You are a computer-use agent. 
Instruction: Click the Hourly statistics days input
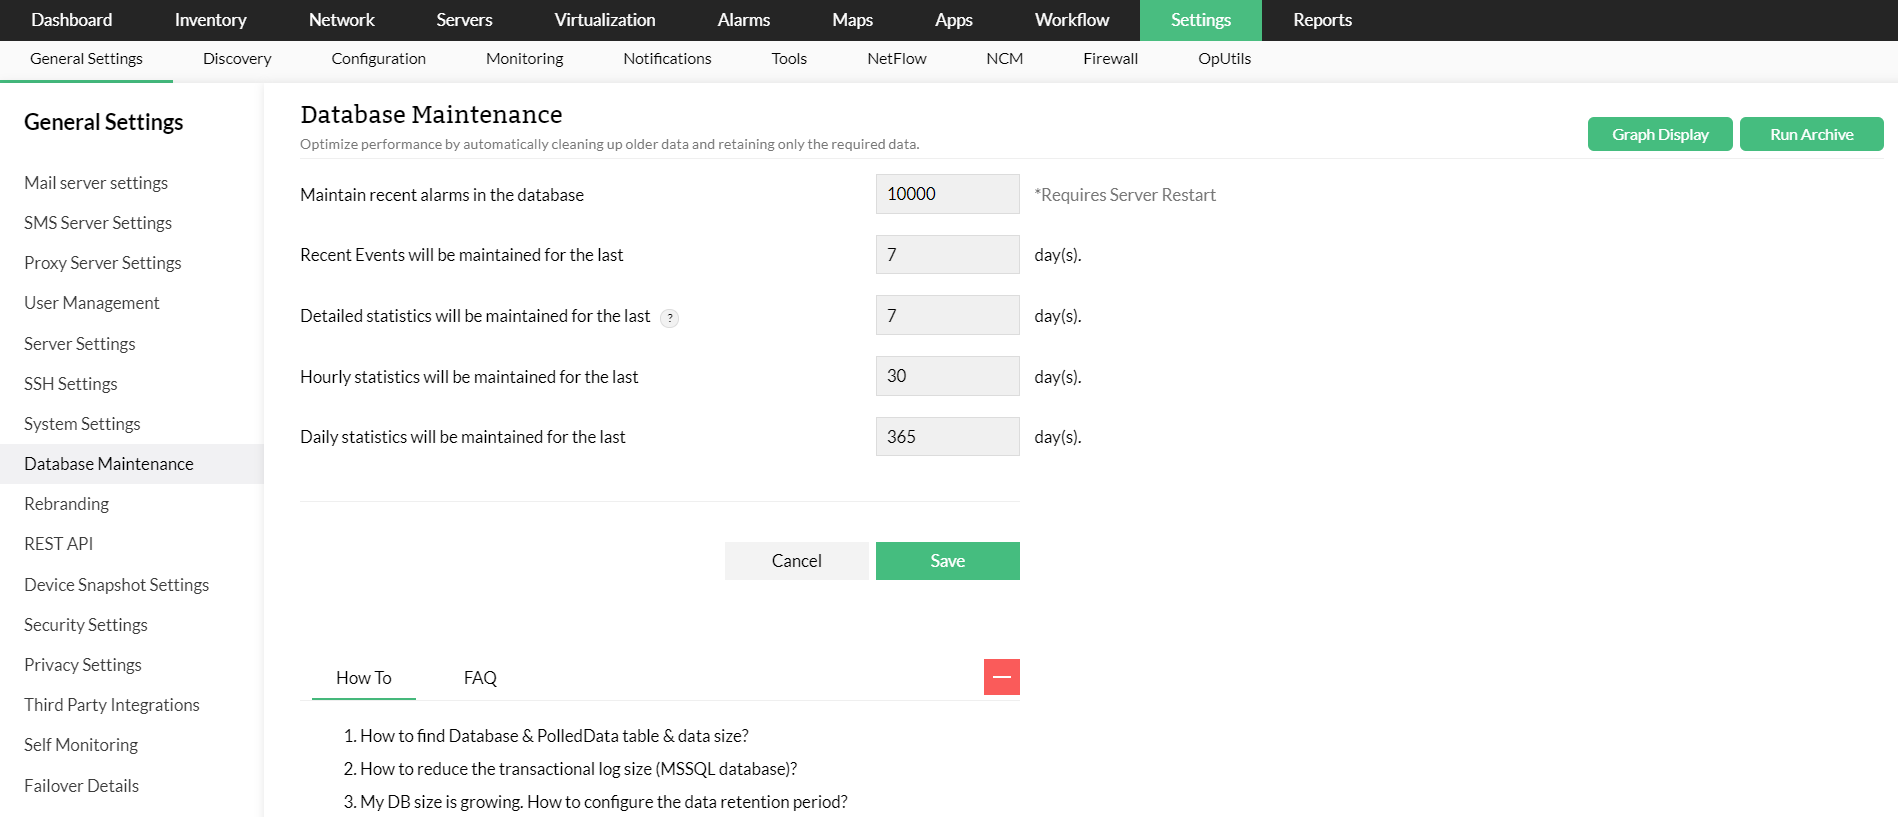tap(947, 376)
